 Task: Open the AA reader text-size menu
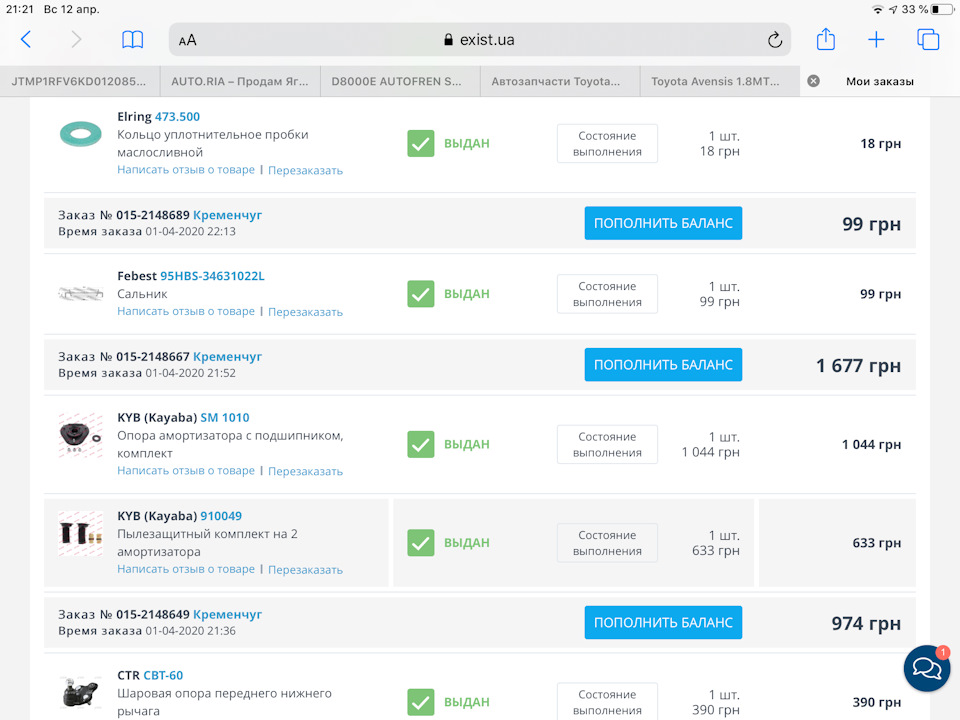pyautogui.click(x=187, y=40)
